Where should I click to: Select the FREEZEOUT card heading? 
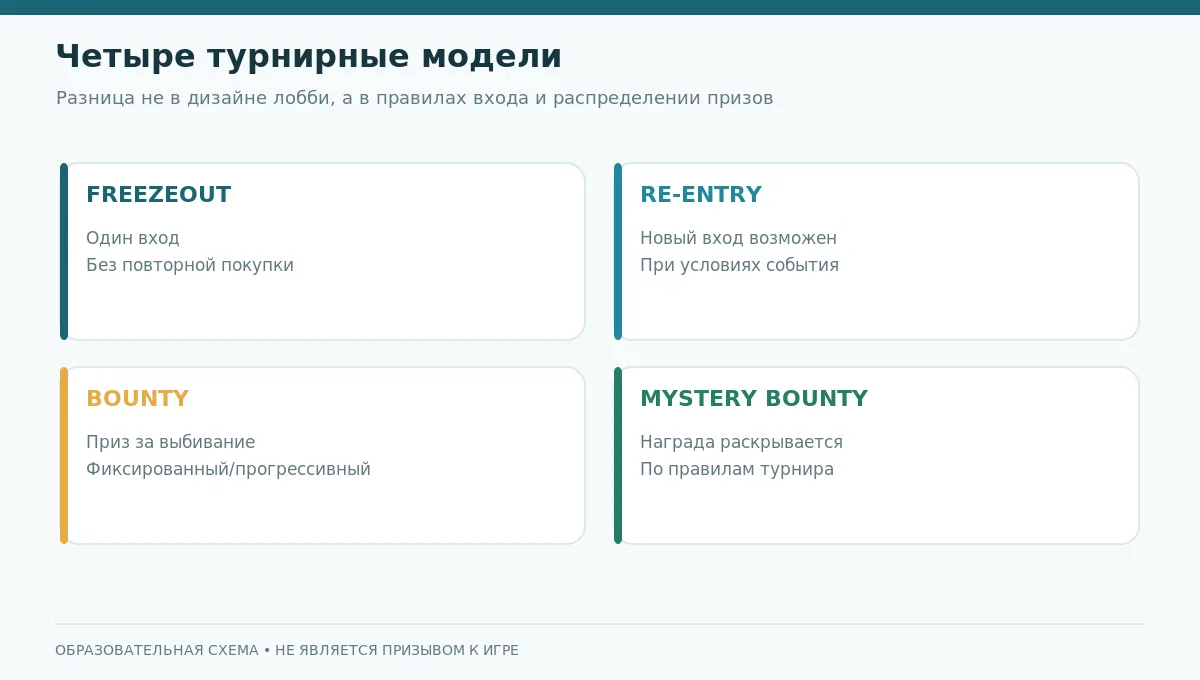158,195
